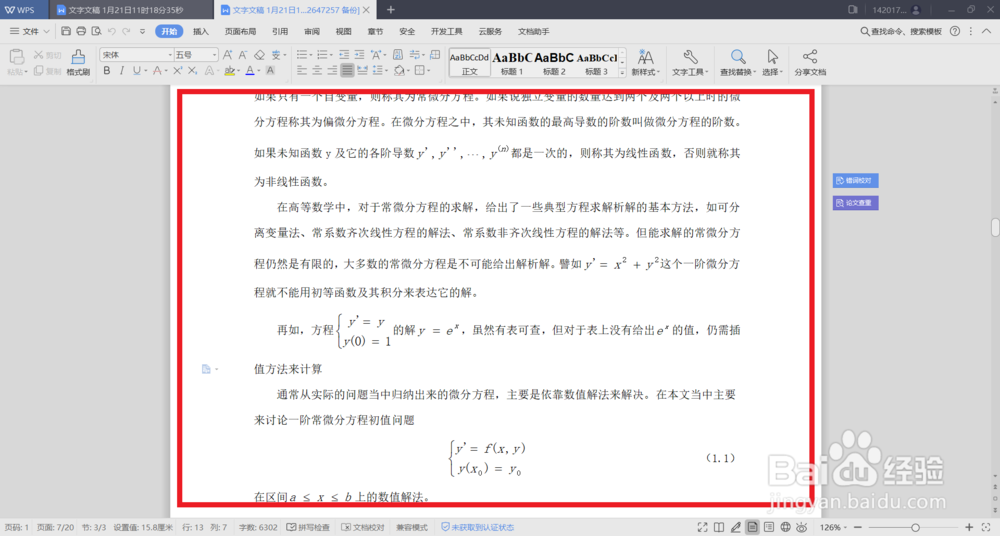The width and height of the screenshot is (1000, 536).
Task: Expand the line spacing dropdown
Action: coord(386,71)
